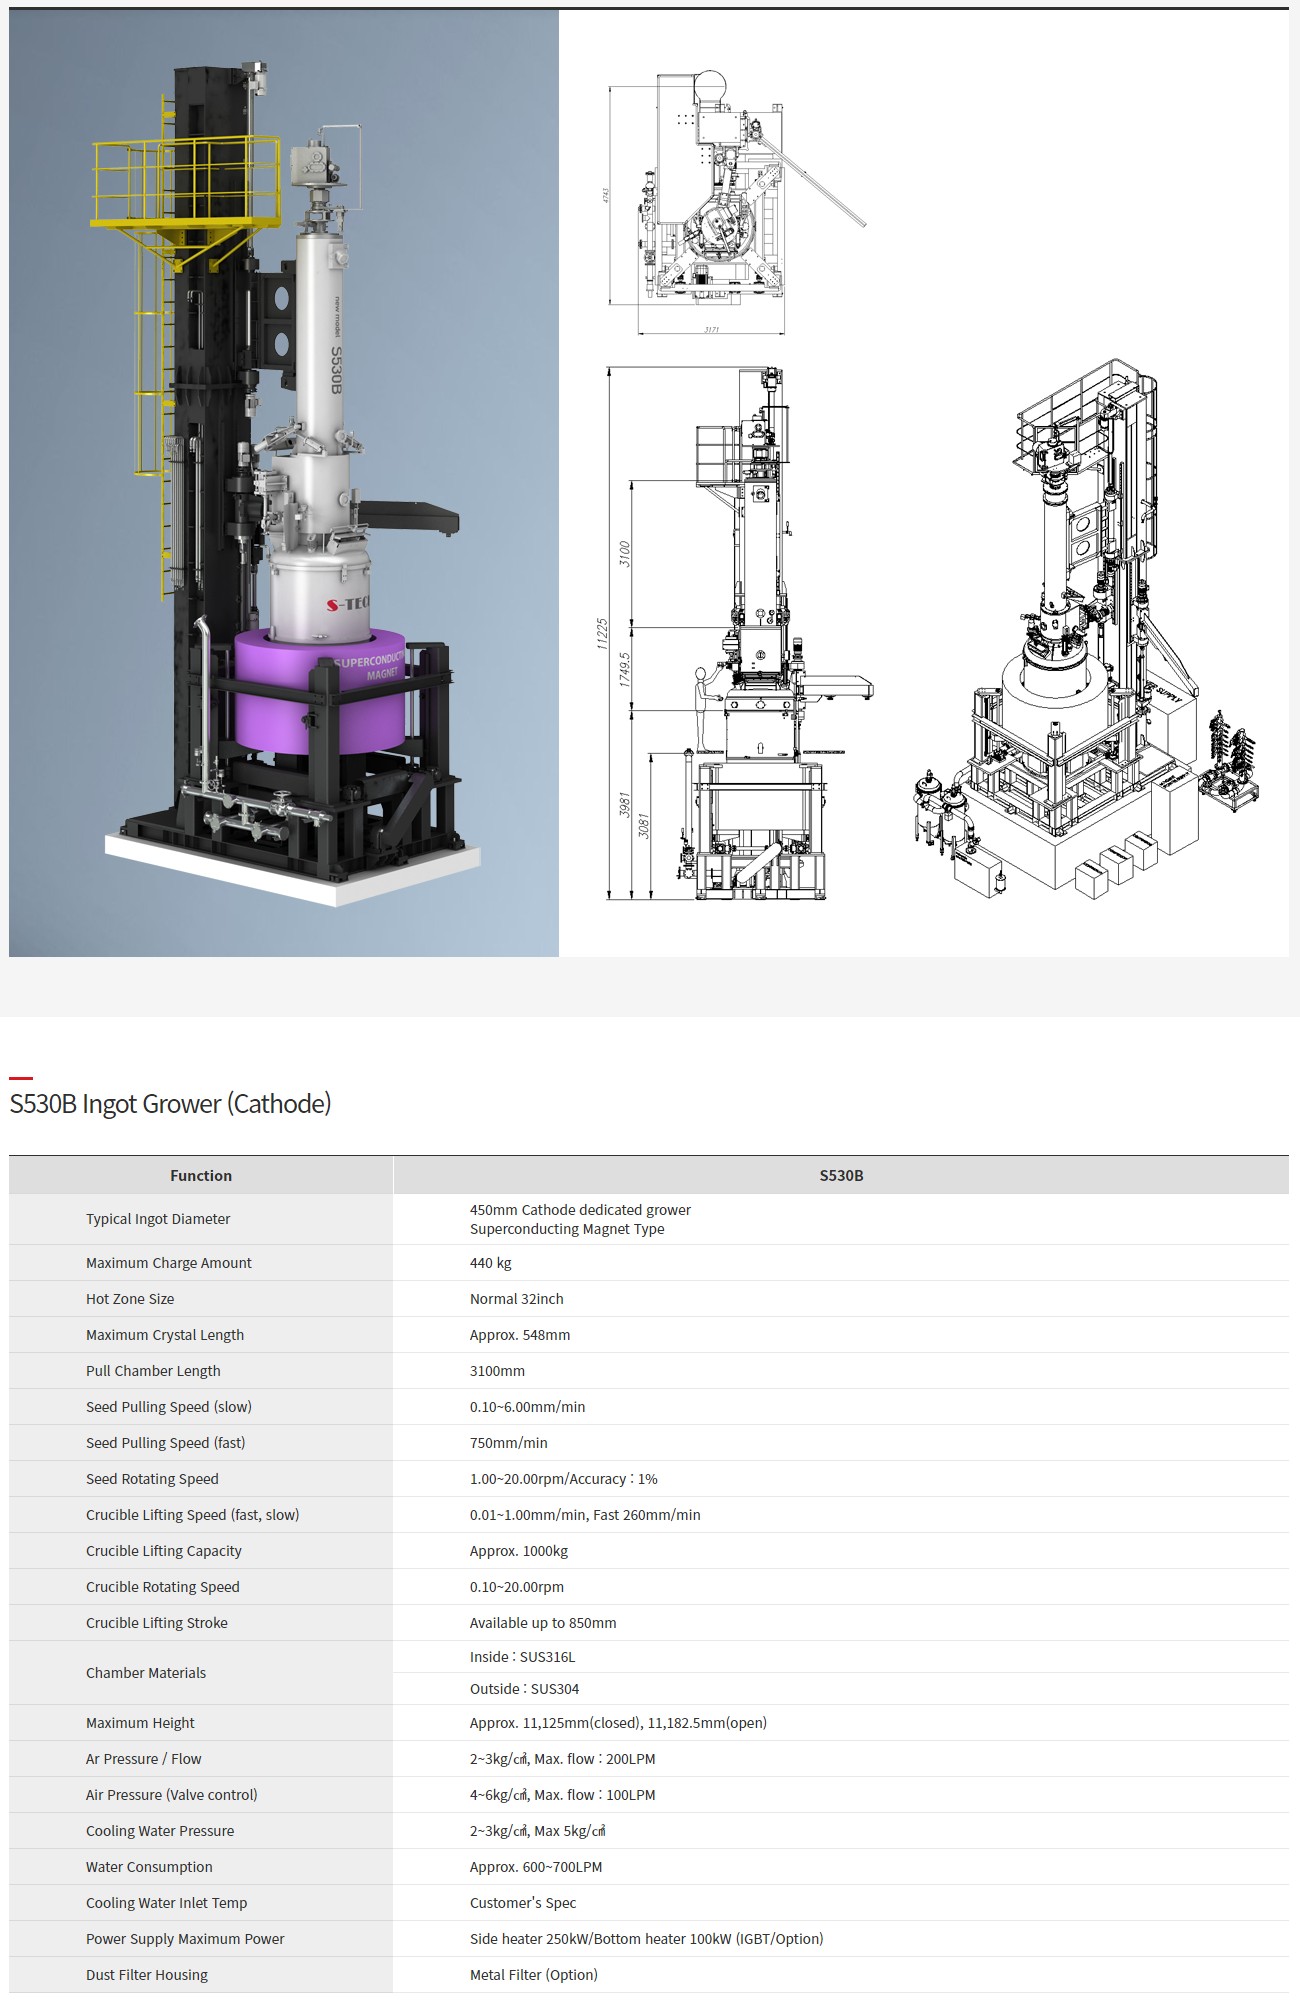This screenshot has width=1300, height=2004.
Task: Select 'Crucible Lifting Speed (fast, slow)' label
Action: (x=193, y=1515)
